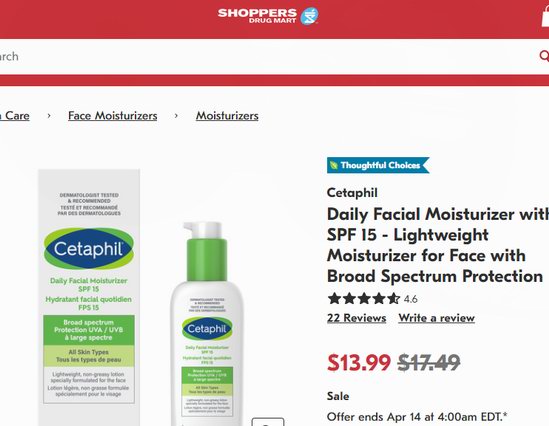Open the Face Moisturizers breadcrumb
This screenshot has height=426, width=549.
point(112,116)
